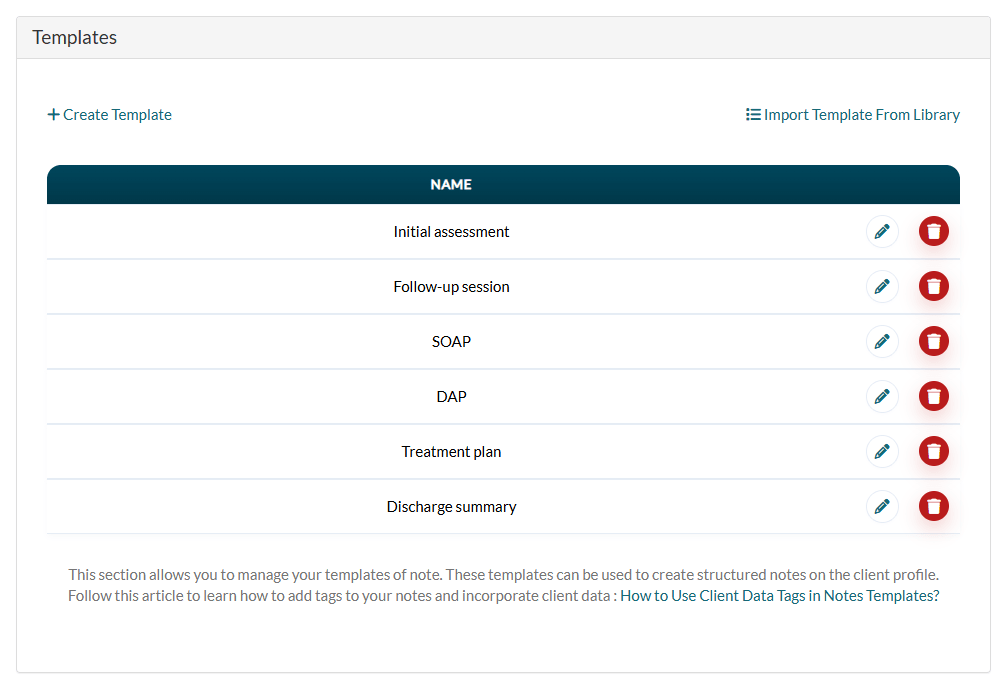Delete the SOAP template

point(933,341)
